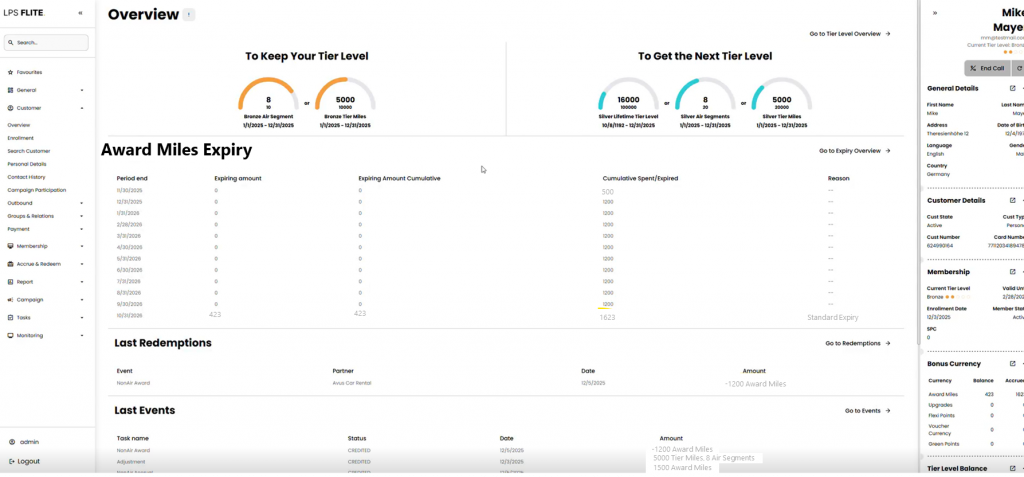The width and height of the screenshot is (1024, 477).
Task: Expand the Membership menu section
Action: coord(82,246)
